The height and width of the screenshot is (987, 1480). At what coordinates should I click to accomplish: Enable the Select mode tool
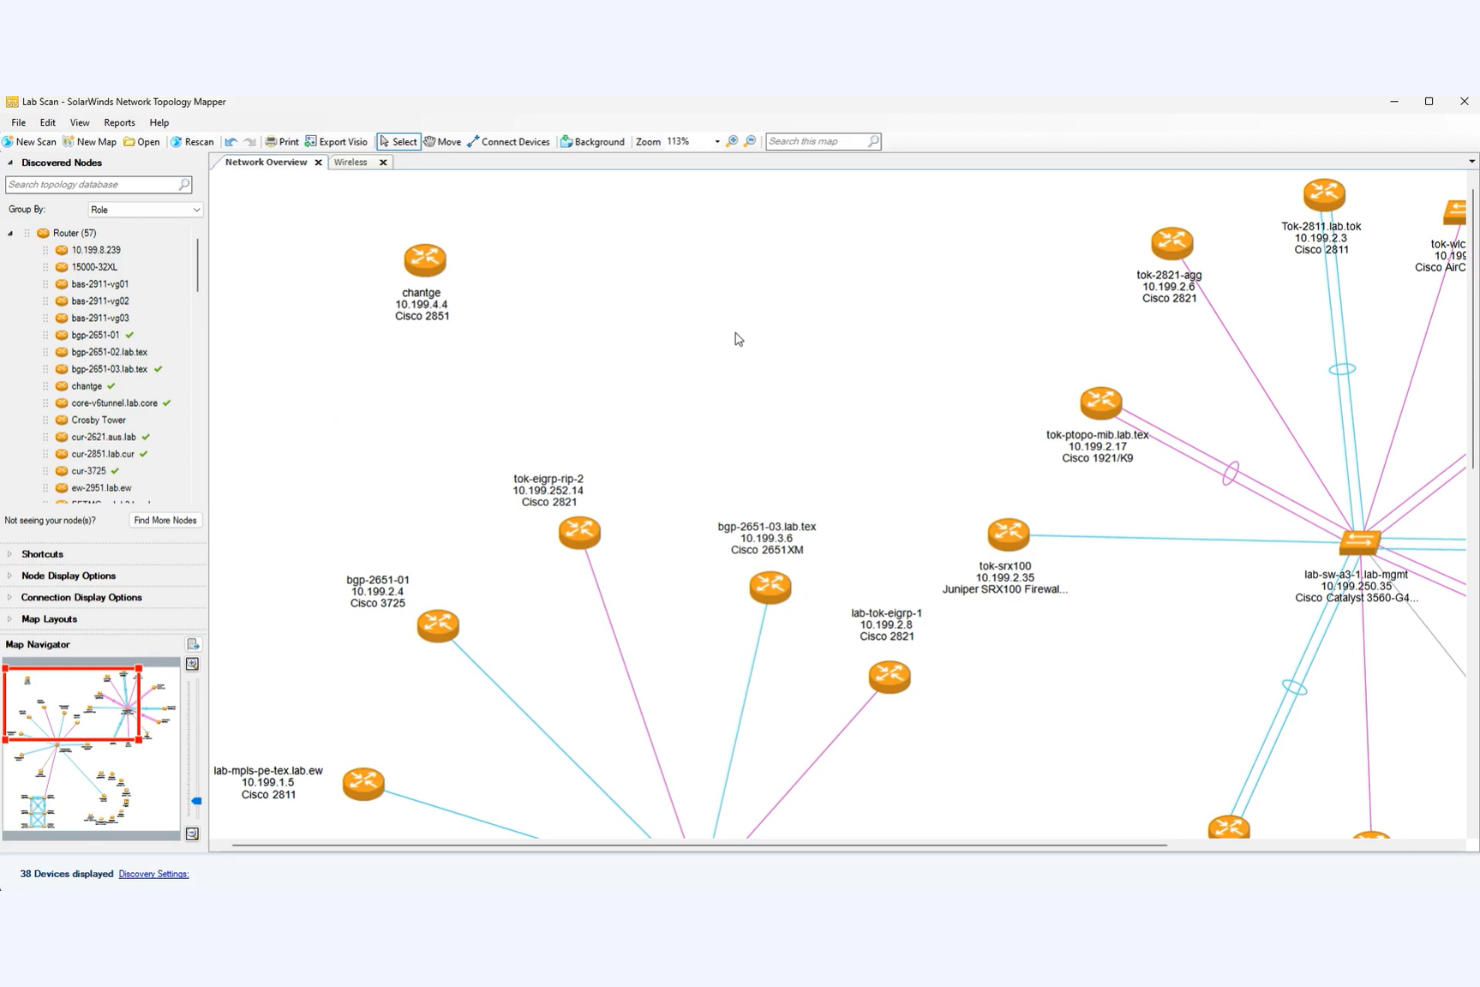click(398, 141)
